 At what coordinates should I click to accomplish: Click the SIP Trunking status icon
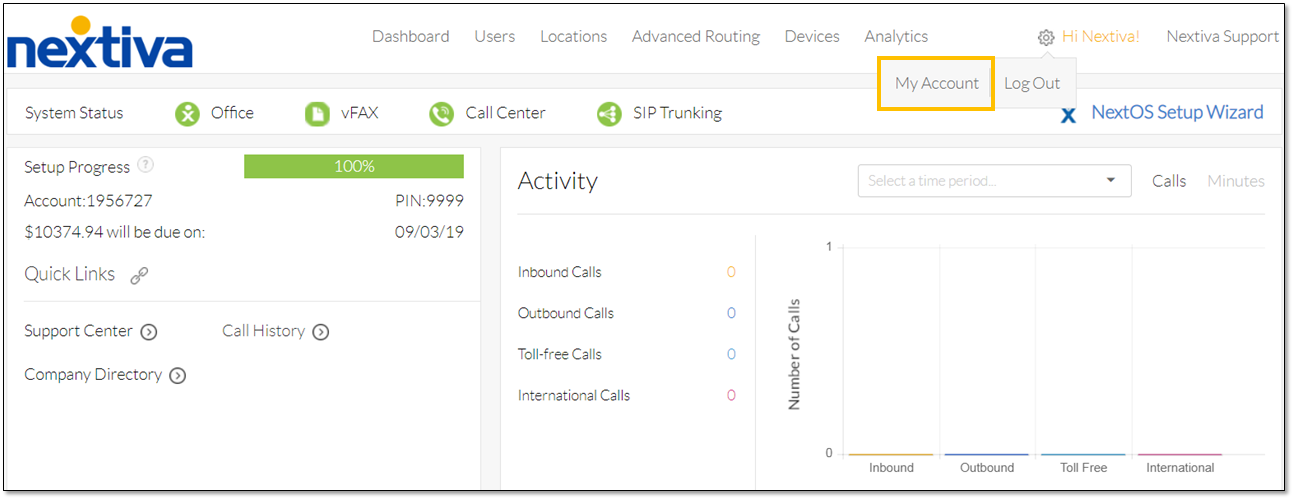click(609, 114)
